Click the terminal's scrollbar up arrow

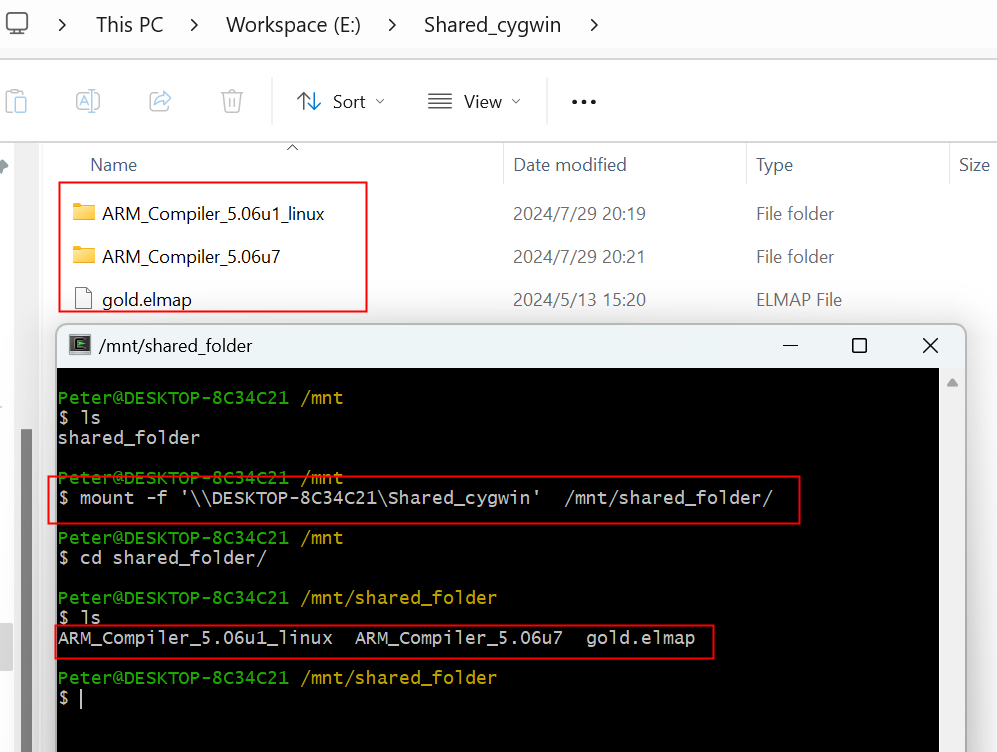click(x=952, y=383)
